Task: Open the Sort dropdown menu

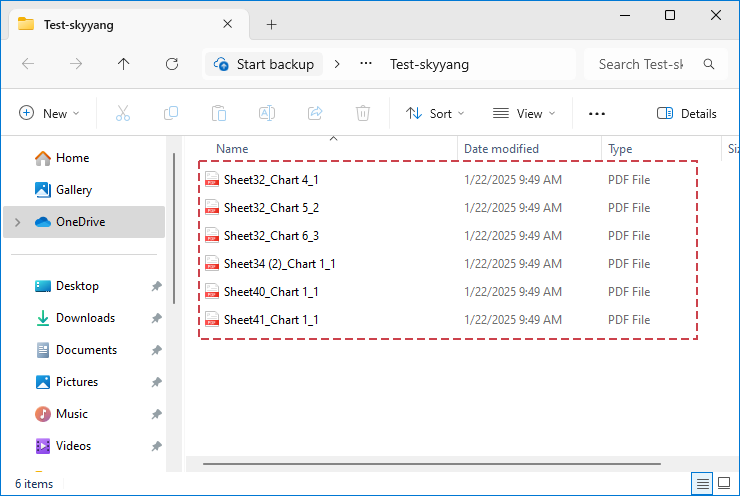Action: (x=435, y=114)
